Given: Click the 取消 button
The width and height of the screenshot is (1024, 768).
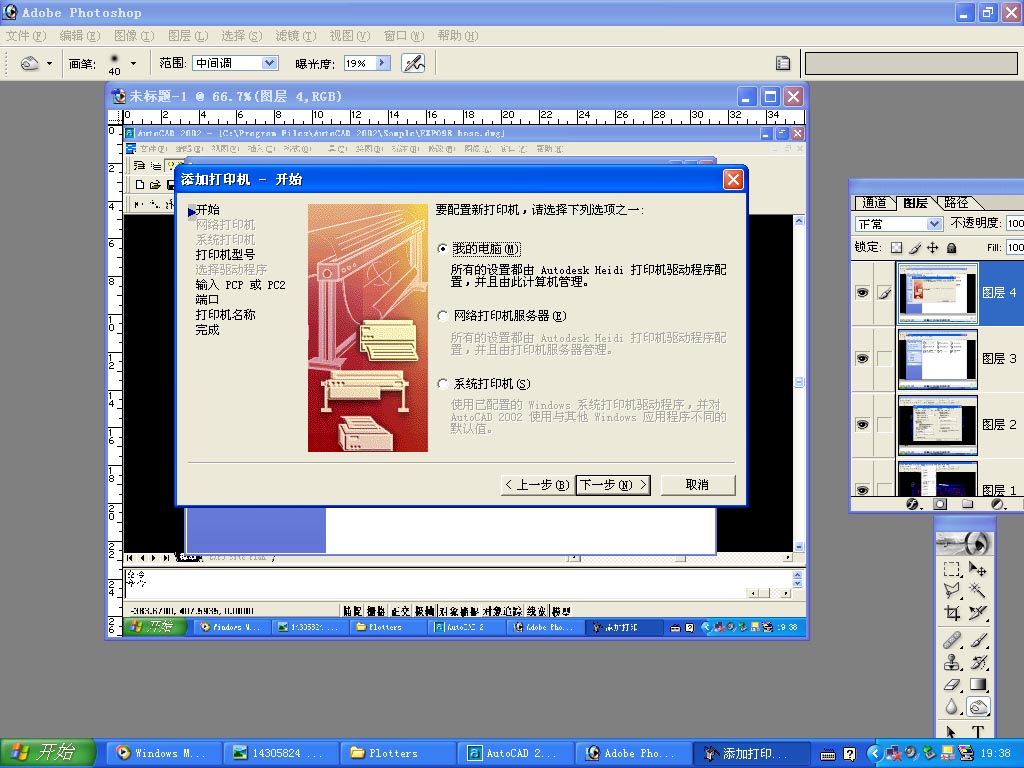Looking at the screenshot, I should 697,485.
